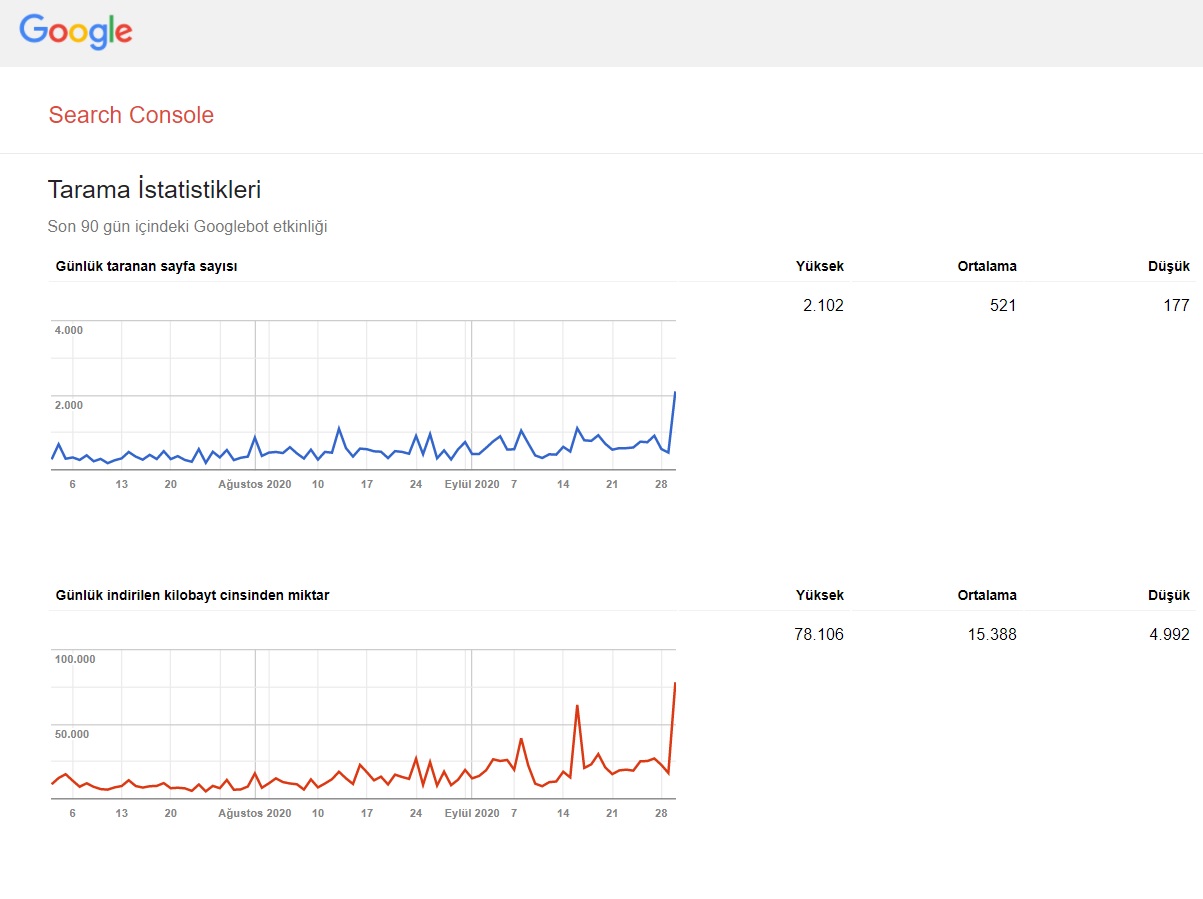Viewport: 1203px width, 899px height.
Task: Click Yüksek header in pages-crawled row
Action: (819, 266)
